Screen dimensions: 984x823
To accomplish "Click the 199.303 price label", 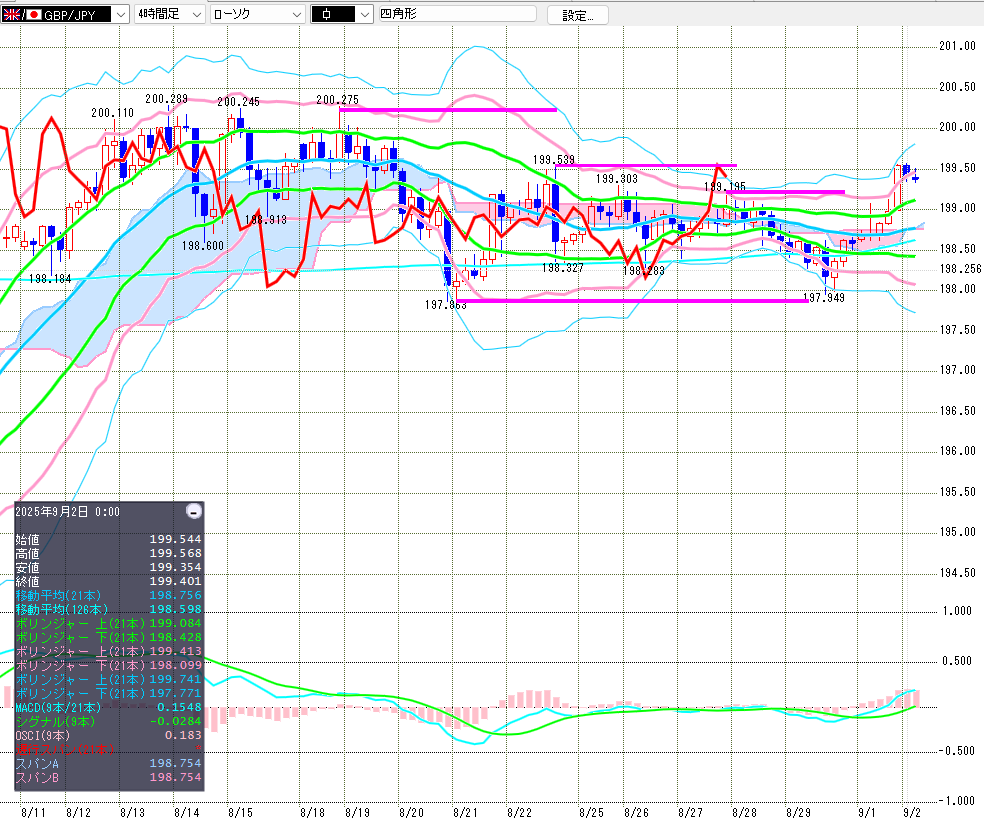I will pyautogui.click(x=617, y=178).
